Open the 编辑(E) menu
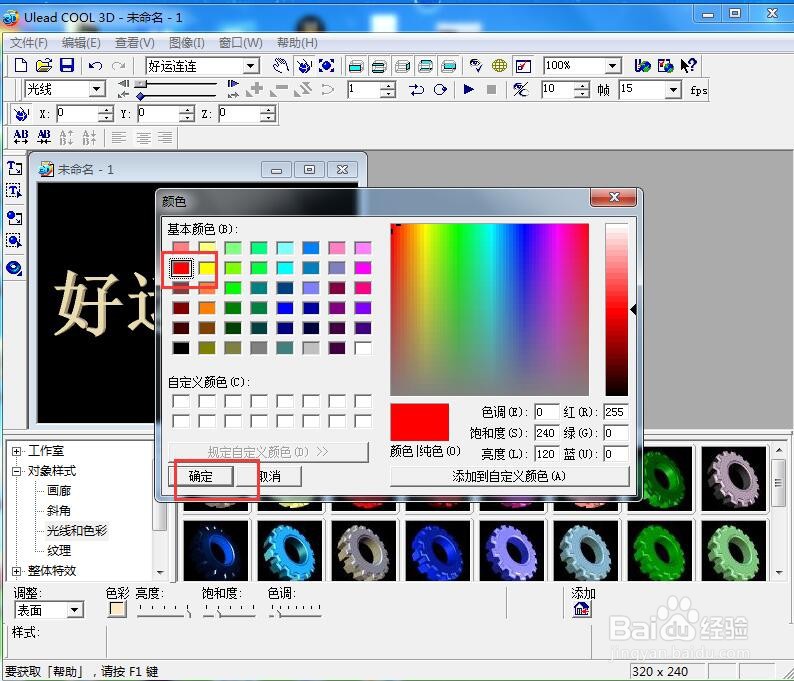The image size is (794, 681). coord(81,43)
